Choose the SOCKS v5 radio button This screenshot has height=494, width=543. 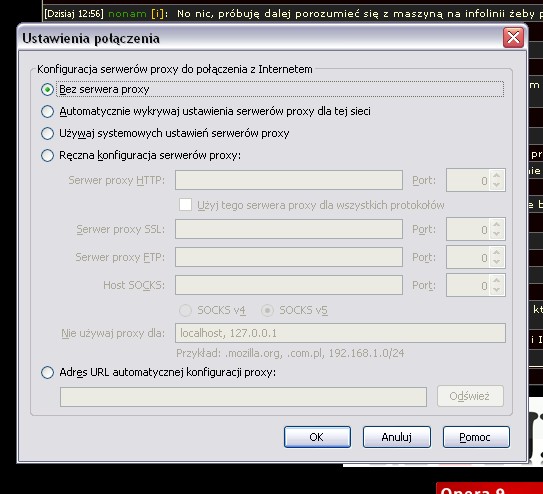pyautogui.click(x=267, y=310)
